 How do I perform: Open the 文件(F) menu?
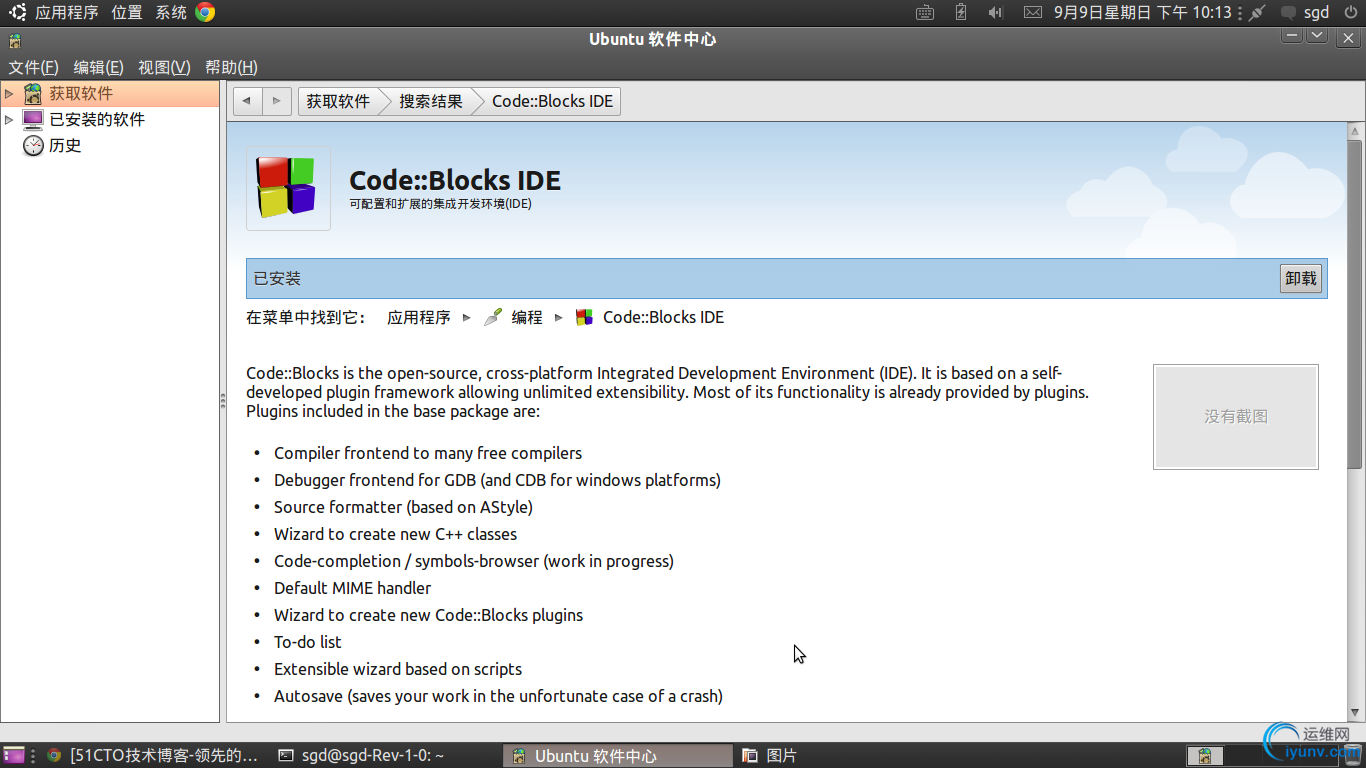point(34,67)
